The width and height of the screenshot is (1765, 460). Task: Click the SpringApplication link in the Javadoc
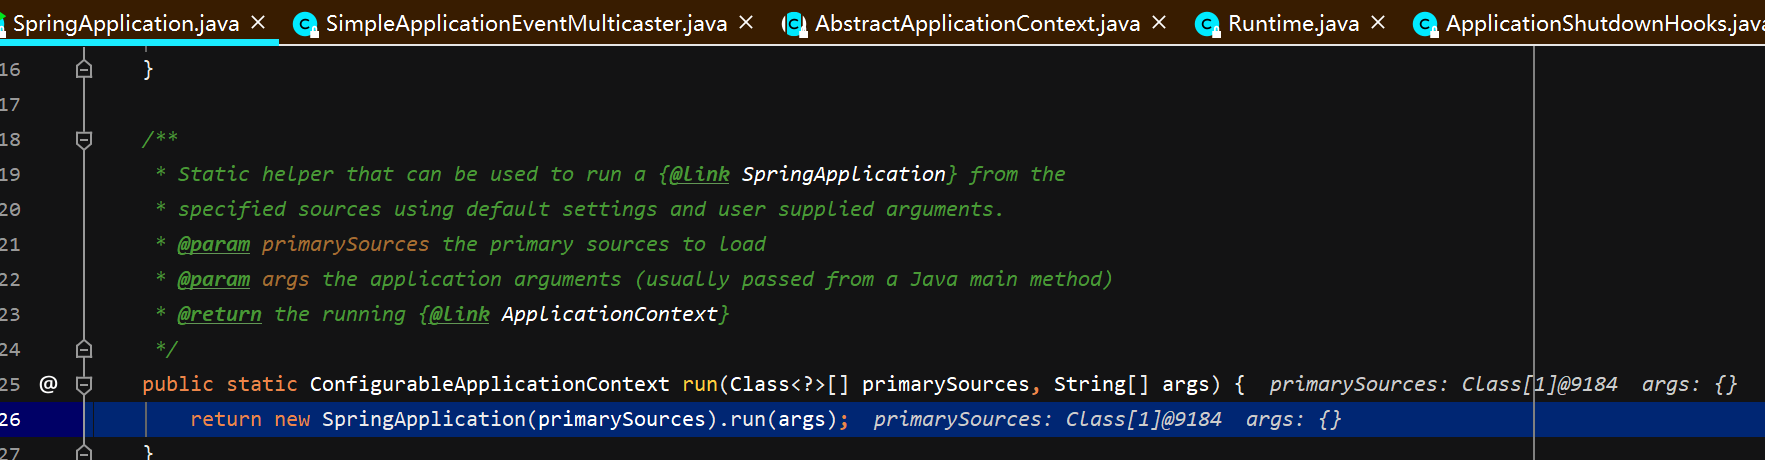(843, 174)
